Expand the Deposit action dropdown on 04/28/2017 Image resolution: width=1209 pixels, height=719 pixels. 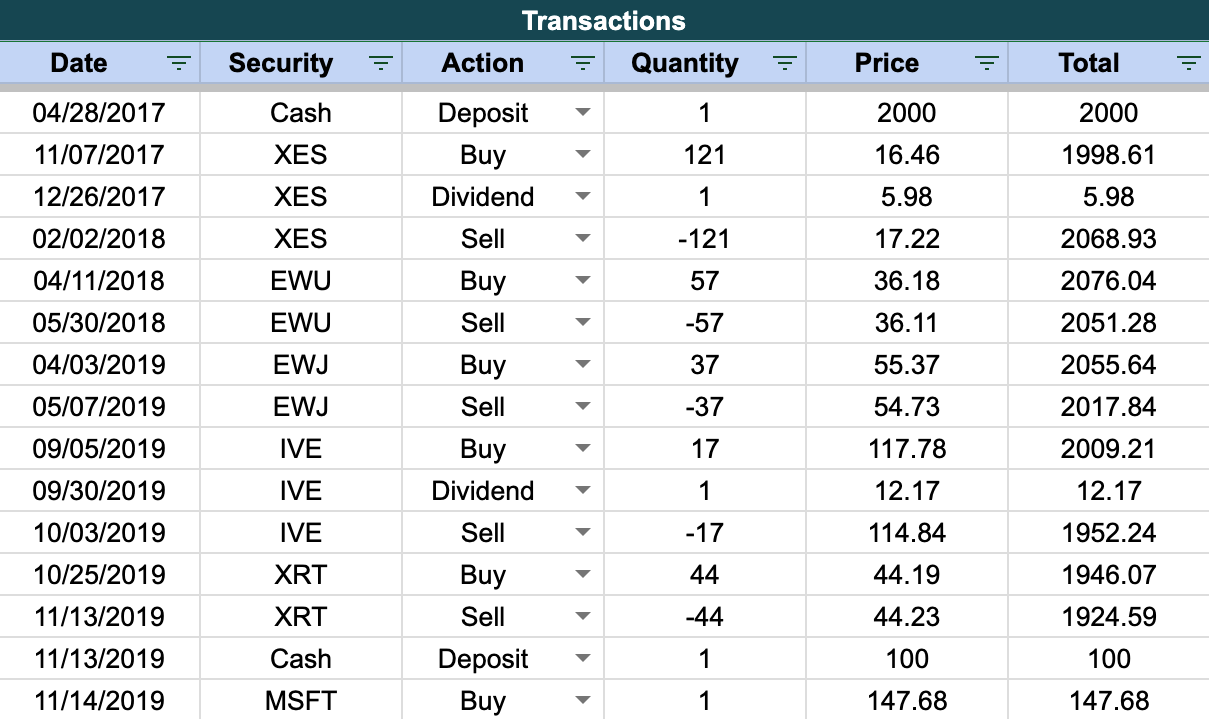[583, 113]
